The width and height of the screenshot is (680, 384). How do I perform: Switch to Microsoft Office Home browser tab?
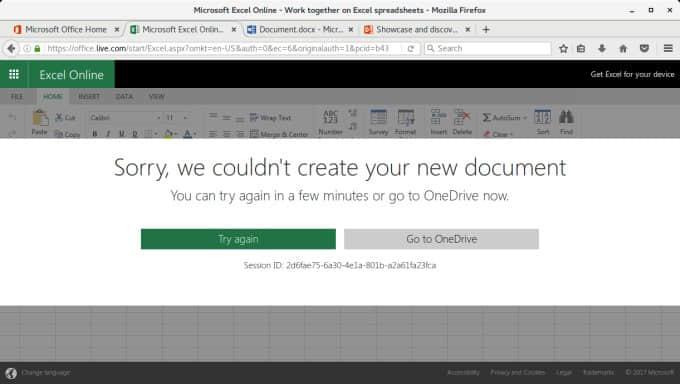[66, 30]
